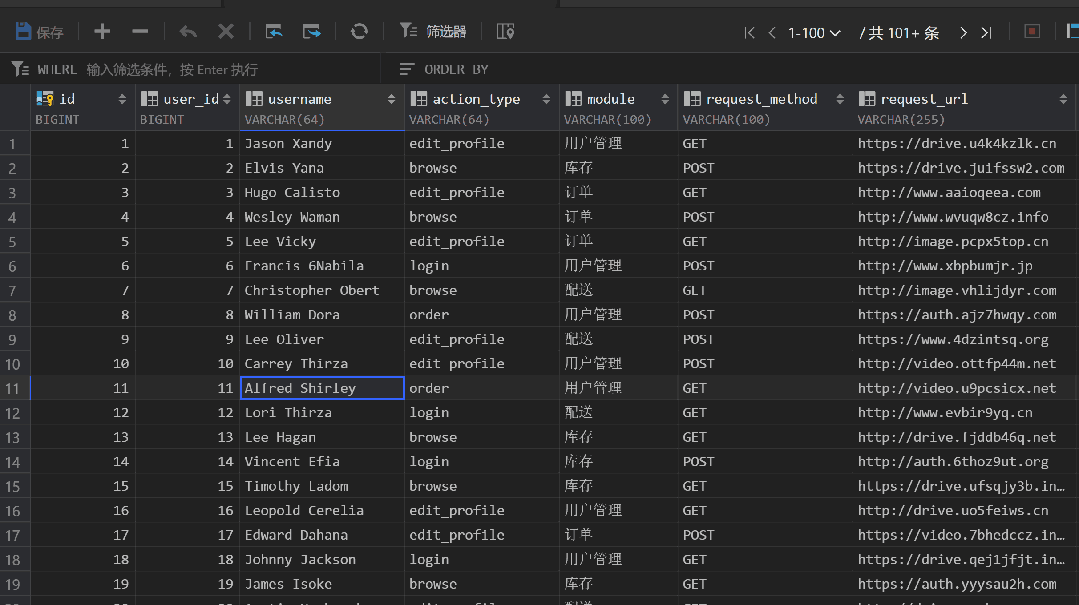Click http://video.u9pcsicx.net URL cell
Image resolution: width=1079 pixels, height=605 pixels.
pyautogui.click(x=964, y=388)
